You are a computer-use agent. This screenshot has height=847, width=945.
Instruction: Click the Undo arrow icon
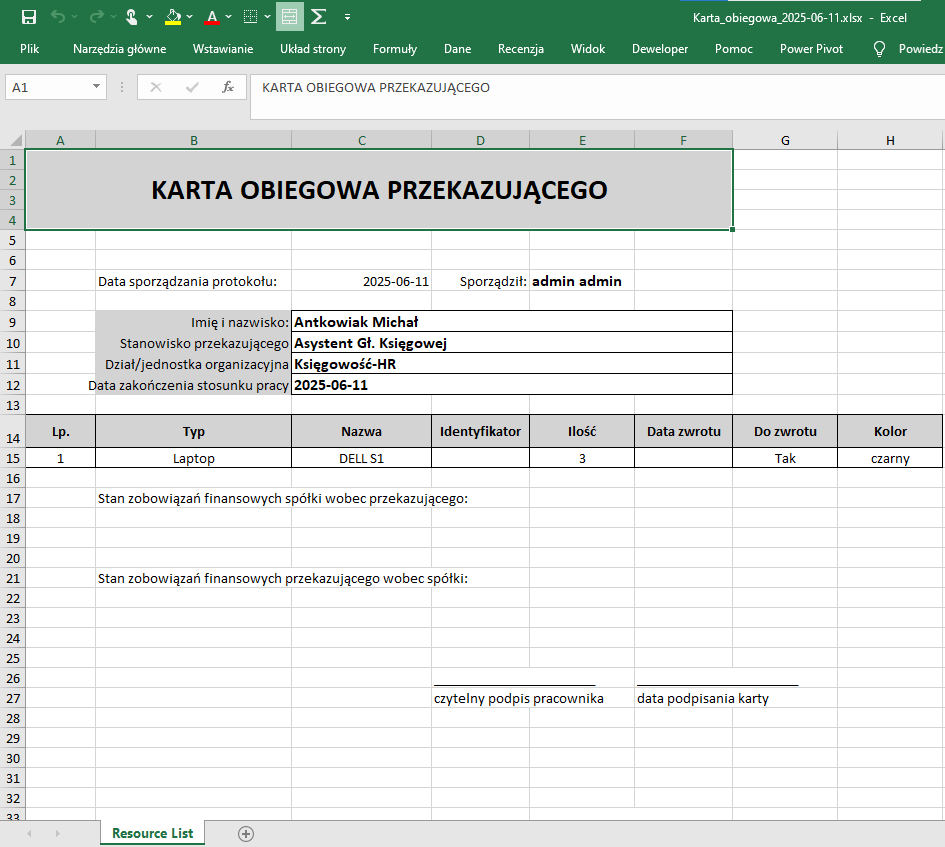coord(58,17)
